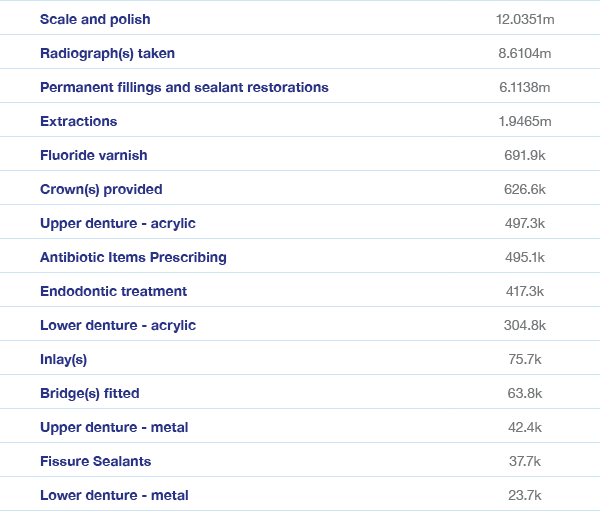Select 'Antibiotic Items Prescribing' row label
Image resolution: width=600 pixels, height=511 pixels.
tap(133, 257)
